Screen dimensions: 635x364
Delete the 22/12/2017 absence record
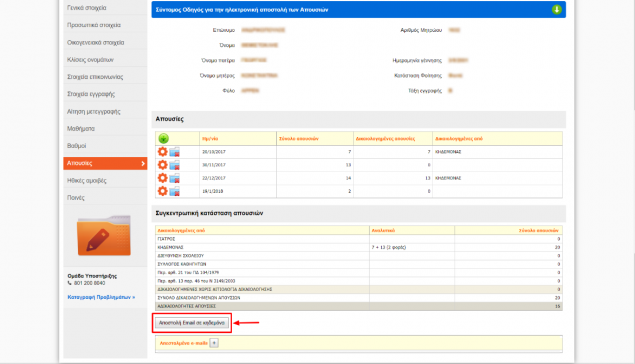175,179
